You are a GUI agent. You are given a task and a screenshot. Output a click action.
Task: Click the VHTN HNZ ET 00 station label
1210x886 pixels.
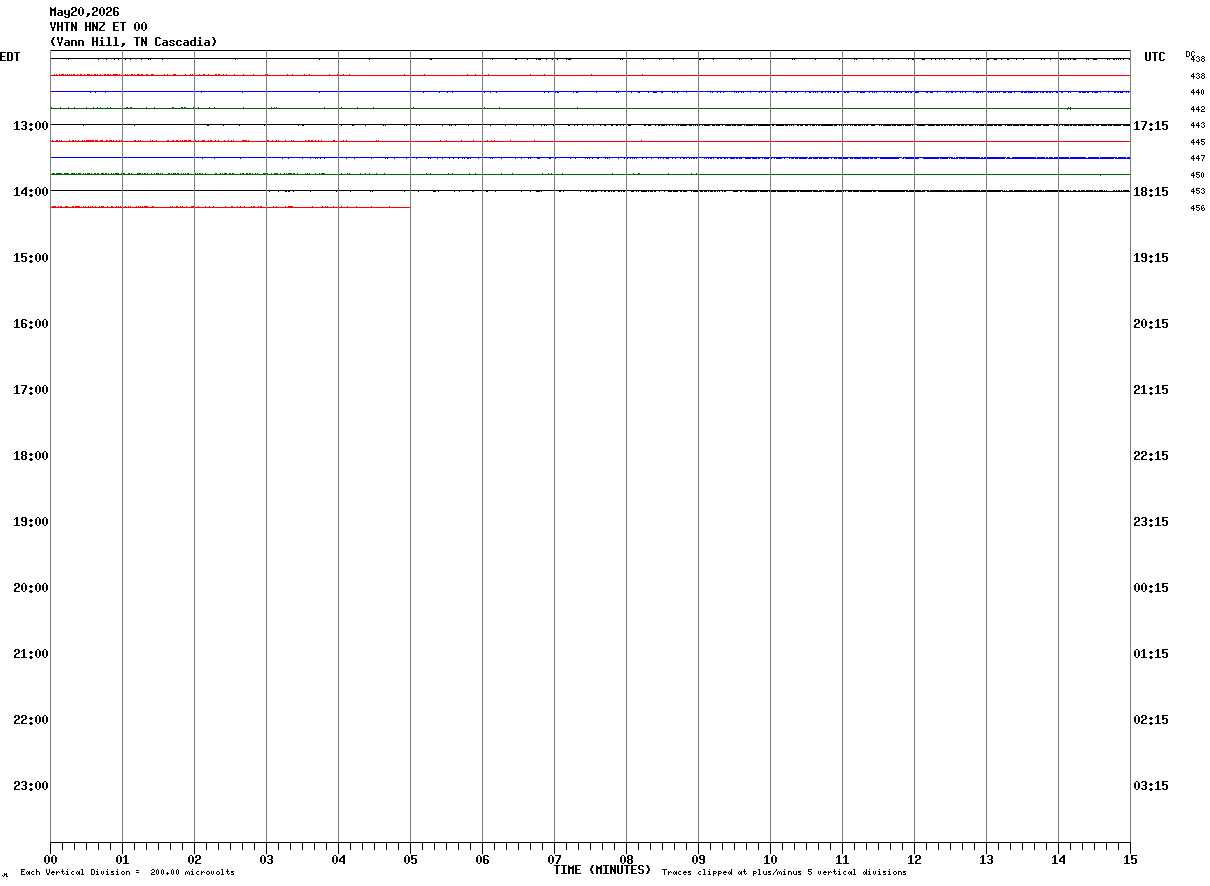coord(98,27)
